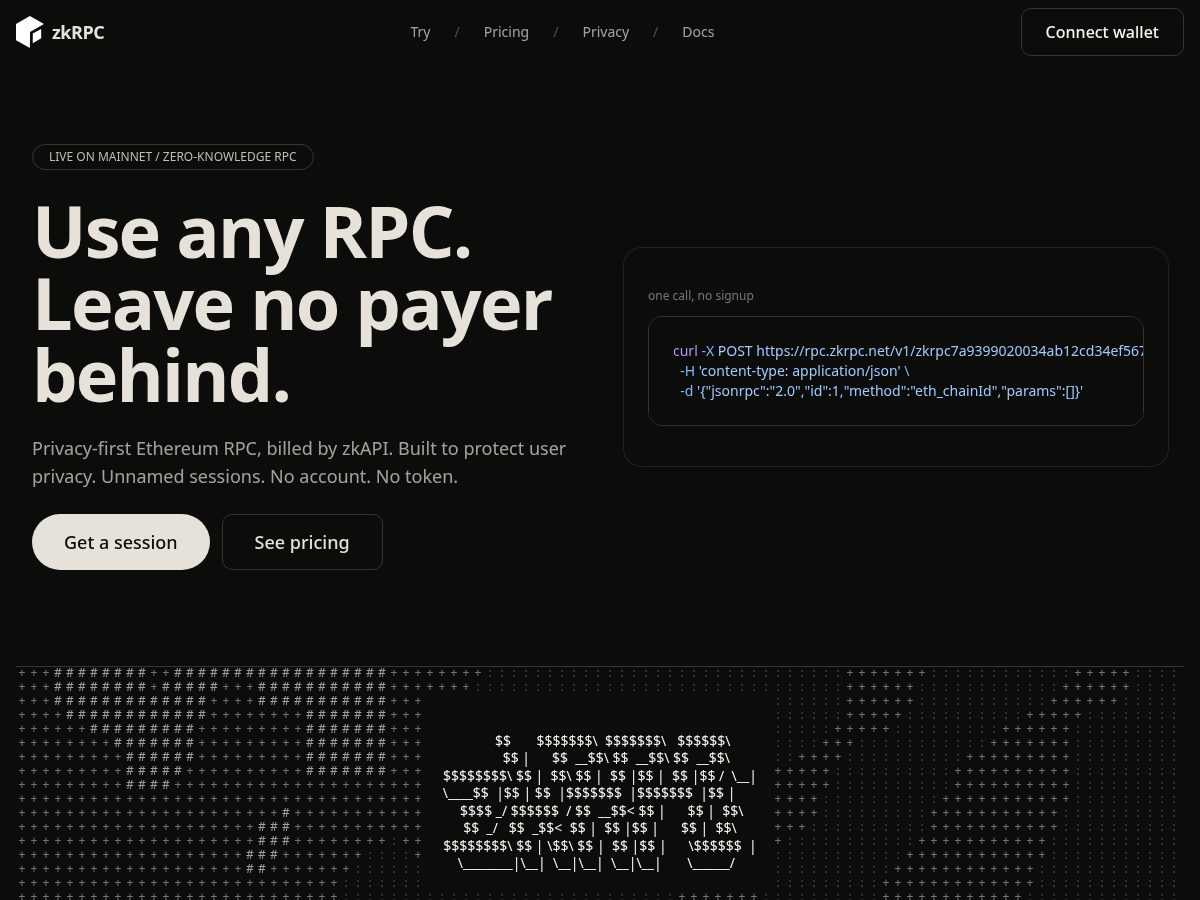The image size is (1200, 900).
Task: Open the Privacy nav link
Action: (x=606, y=32)
